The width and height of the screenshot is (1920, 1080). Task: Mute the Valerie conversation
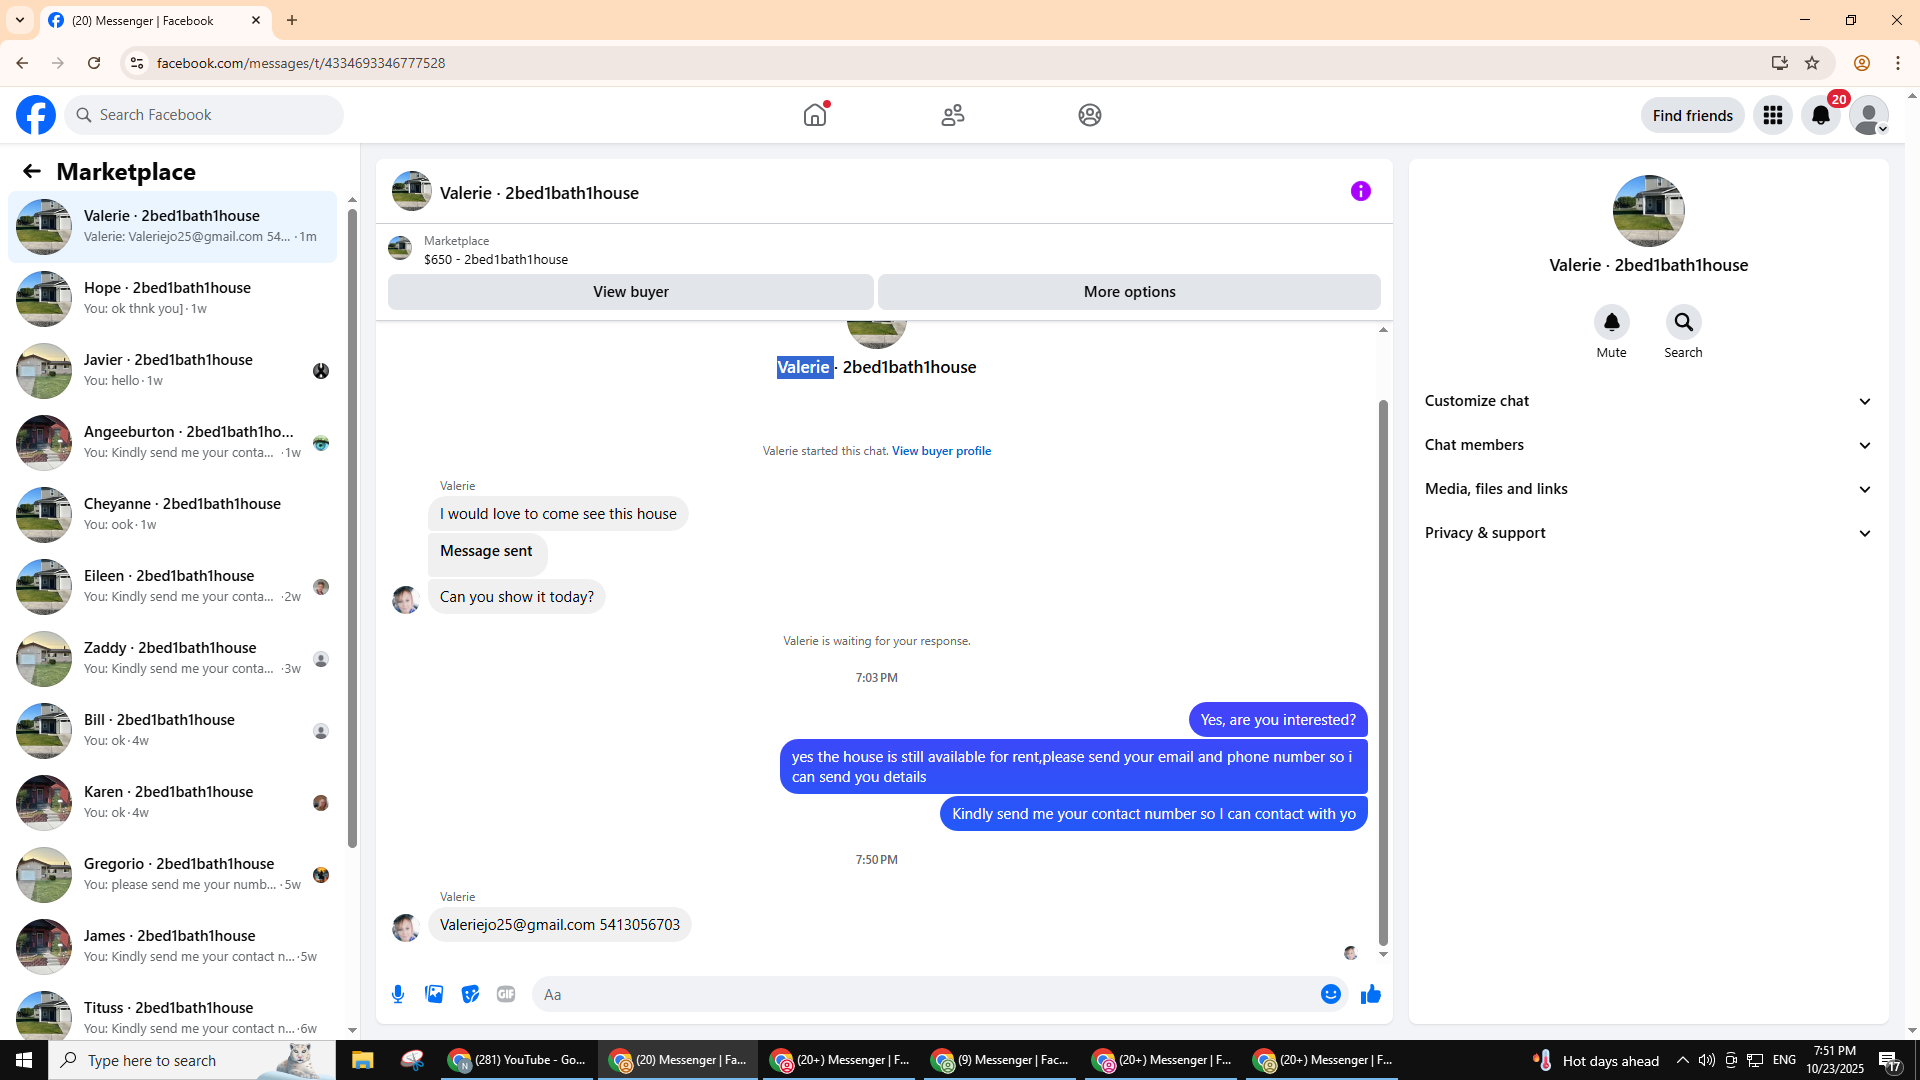[x=1611, y=322]
